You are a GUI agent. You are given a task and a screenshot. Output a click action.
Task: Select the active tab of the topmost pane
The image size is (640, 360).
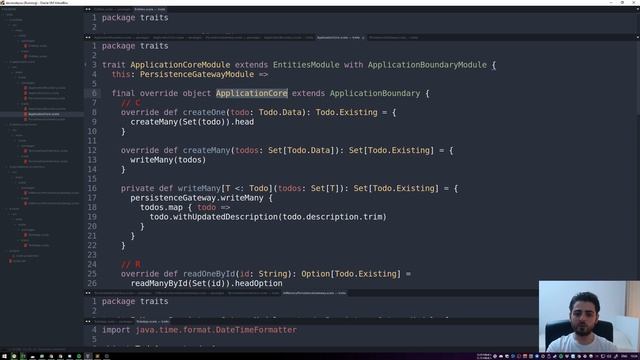150,9
